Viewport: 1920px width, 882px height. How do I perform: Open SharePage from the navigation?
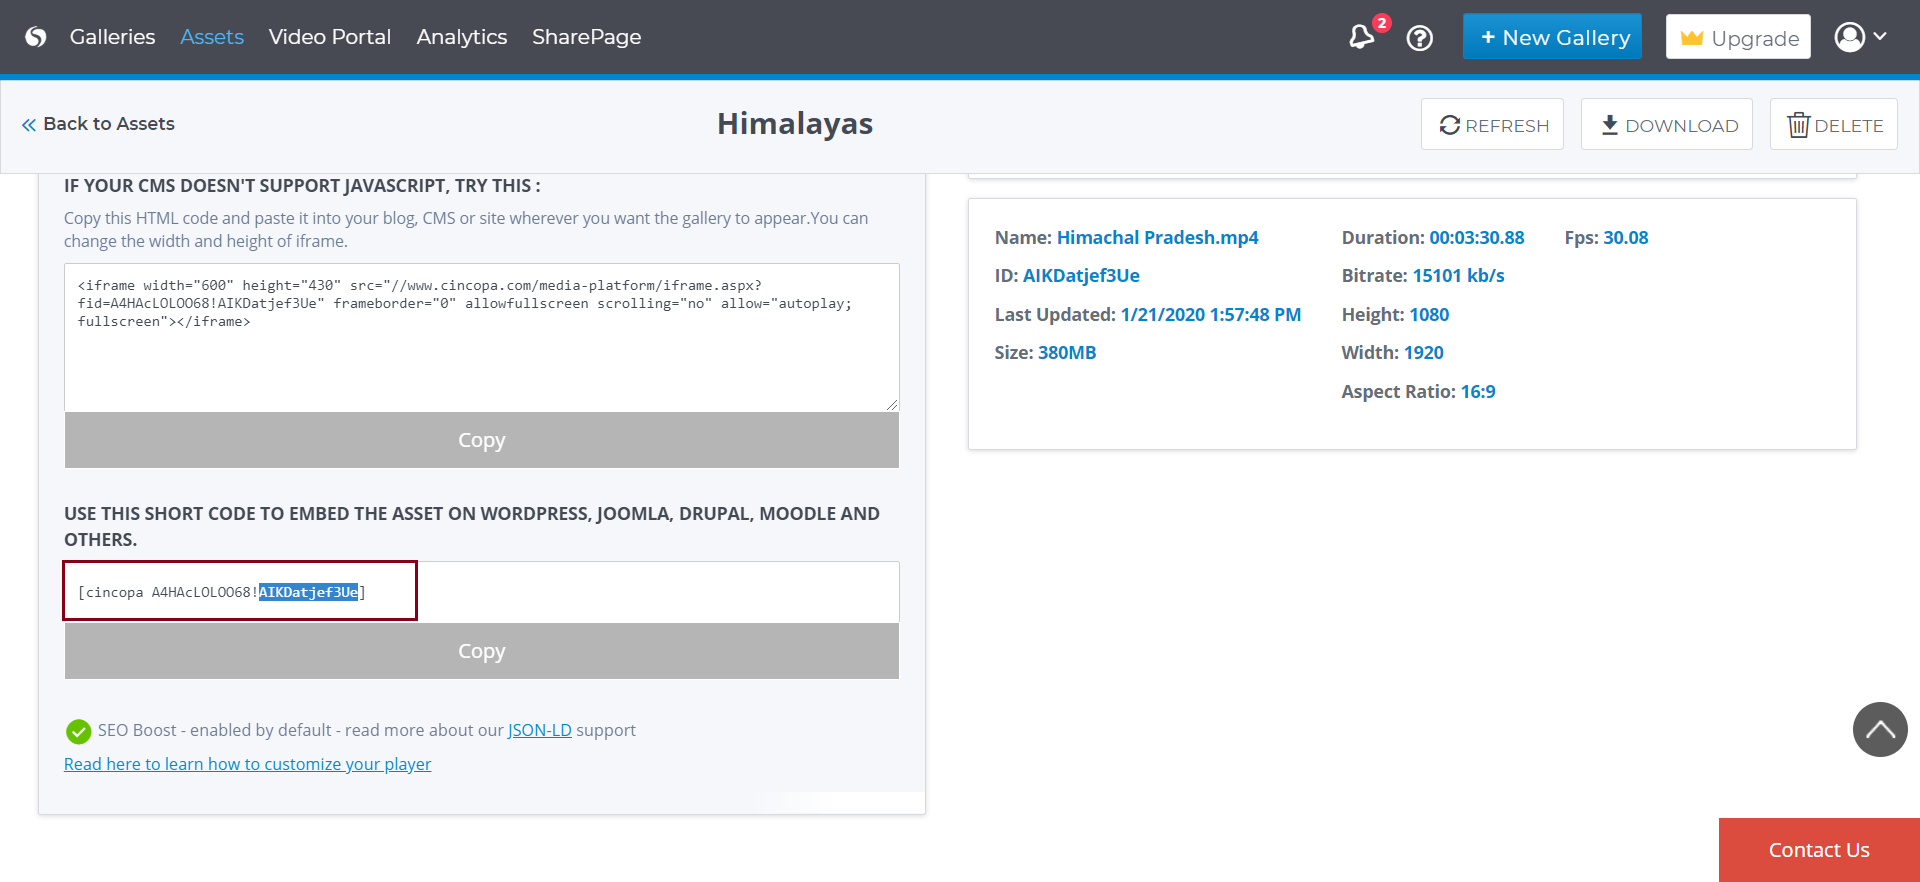tap(586, 37)
